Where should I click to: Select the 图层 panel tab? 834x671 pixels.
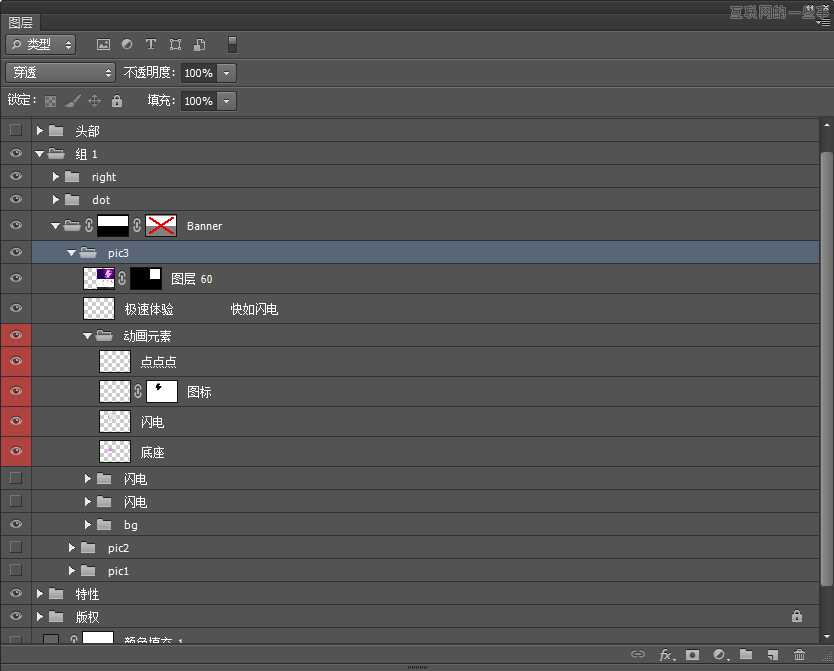(x=21, y=22)
